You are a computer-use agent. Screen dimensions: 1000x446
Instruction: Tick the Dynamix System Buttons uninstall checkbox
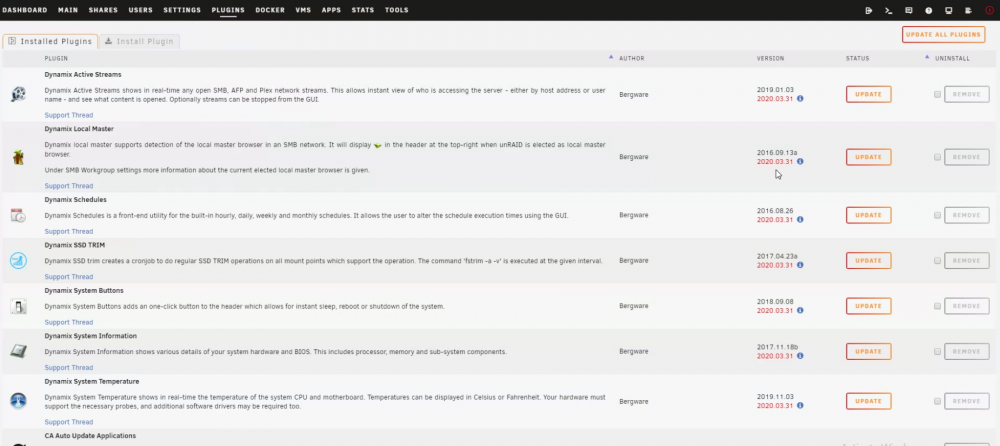tap(938, 306)
